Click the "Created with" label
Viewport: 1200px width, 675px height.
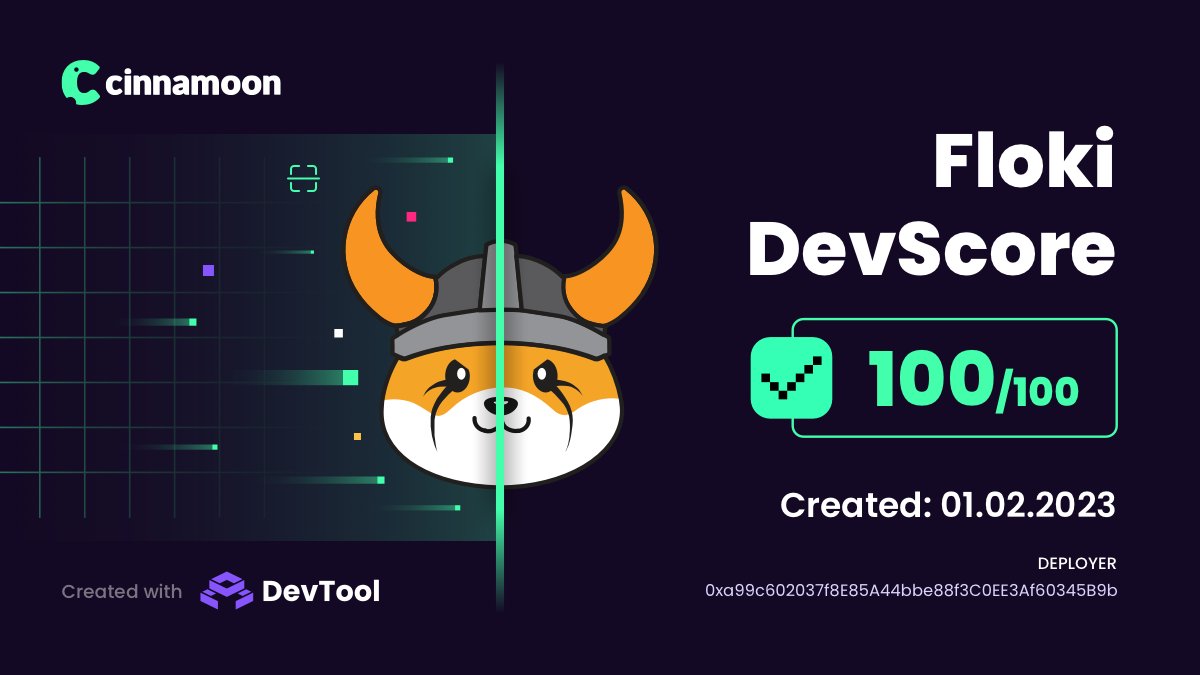[122, 591]
